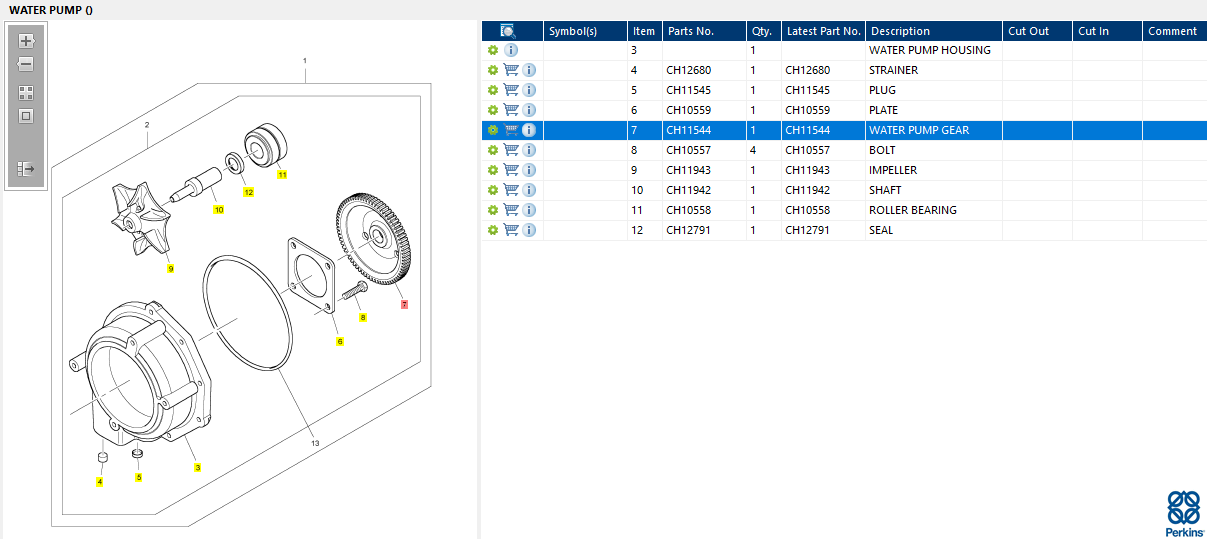This screenshot has width=1207, height=539.
Task: Select the SHAFT CH11942 row
Action: [885, 190]
